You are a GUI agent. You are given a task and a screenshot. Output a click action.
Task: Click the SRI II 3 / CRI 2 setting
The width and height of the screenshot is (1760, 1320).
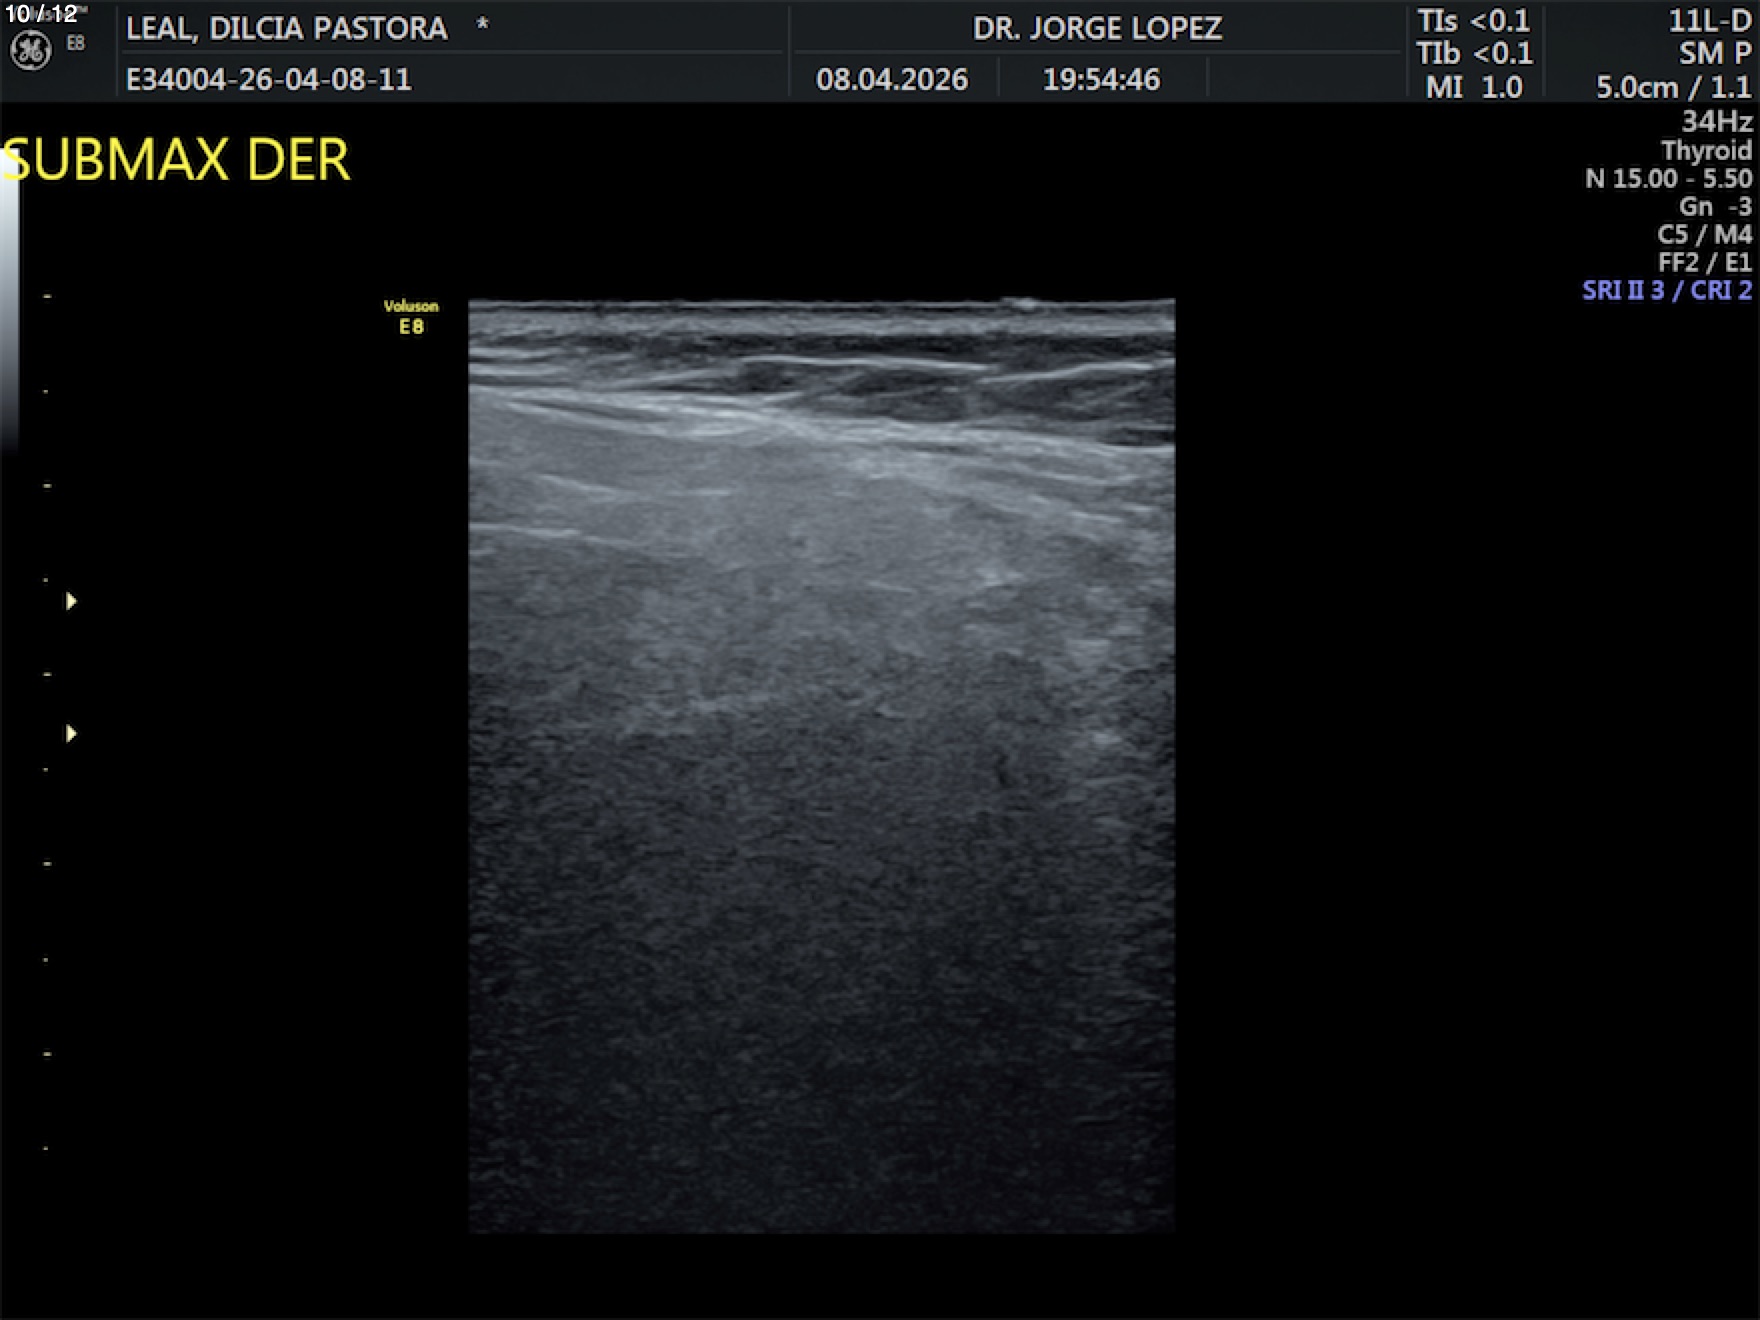[x=1666, y=291]
